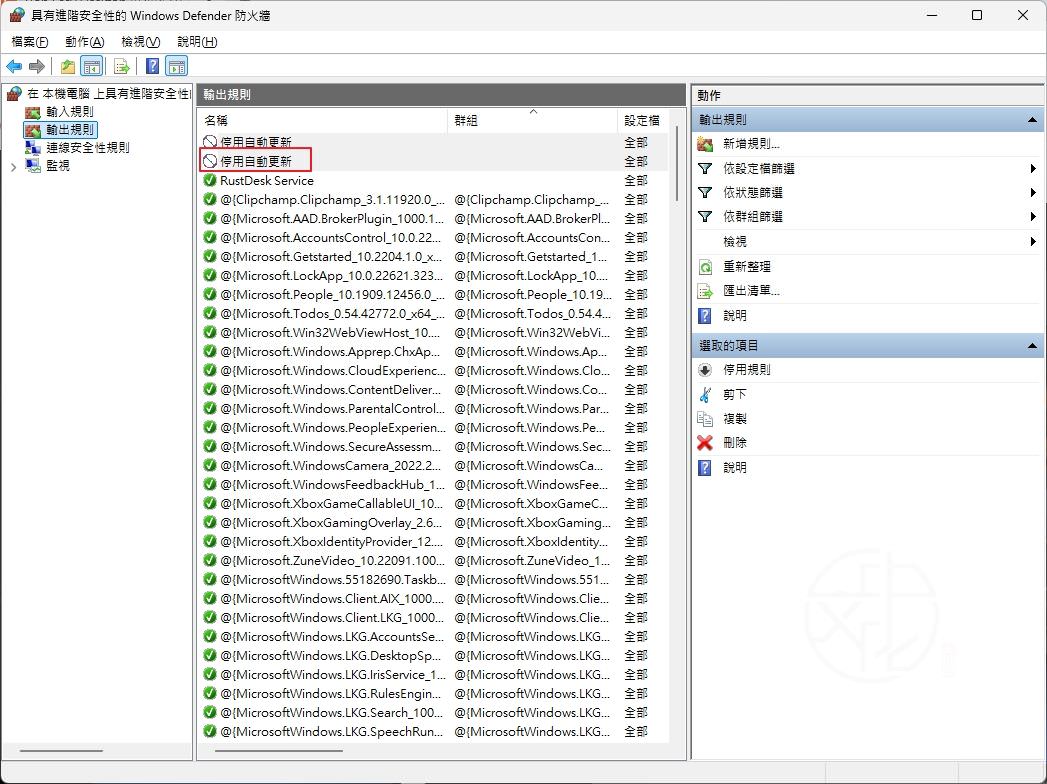Click 匯出清單... in the actions pane
This screenshot has height=784, width=1047.
(751, 291)
